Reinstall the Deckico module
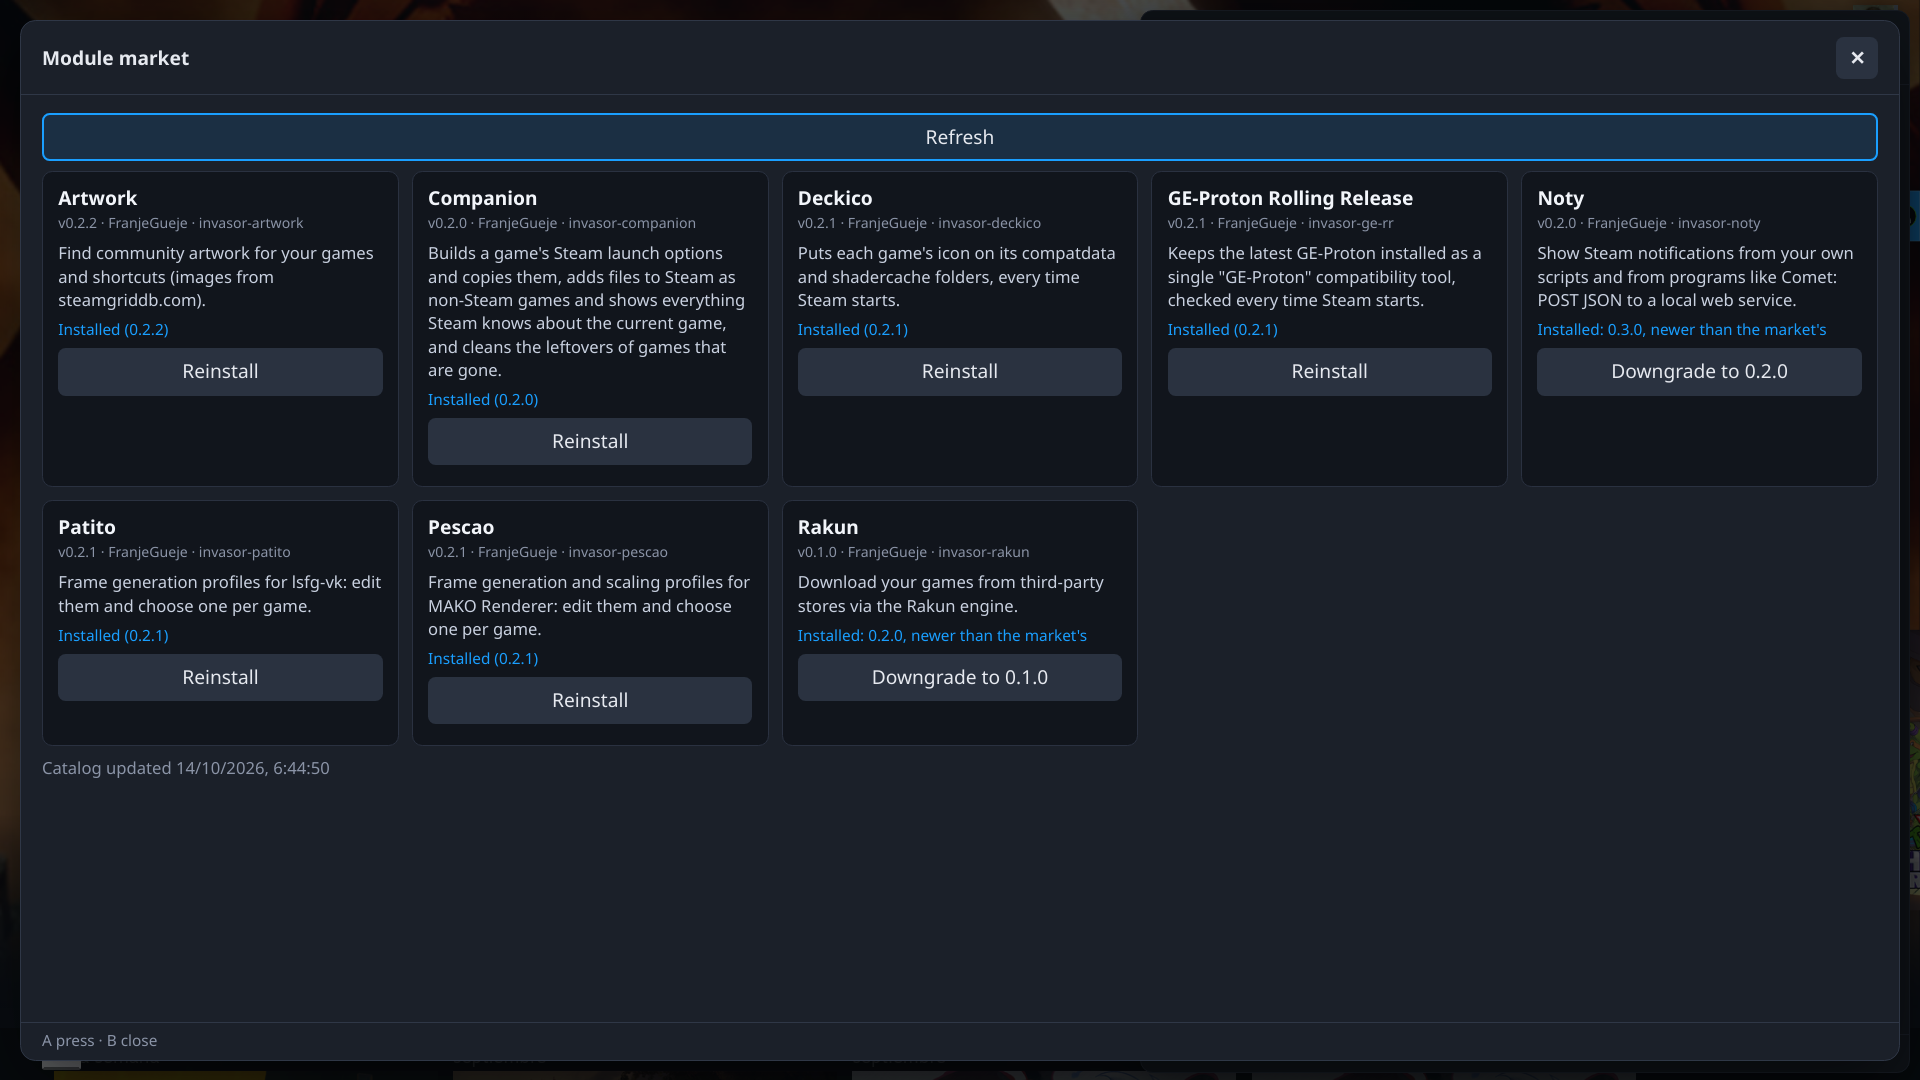Image resolution: width=1920 pixels, height=1080 pixels. click(x=959, y=371)
